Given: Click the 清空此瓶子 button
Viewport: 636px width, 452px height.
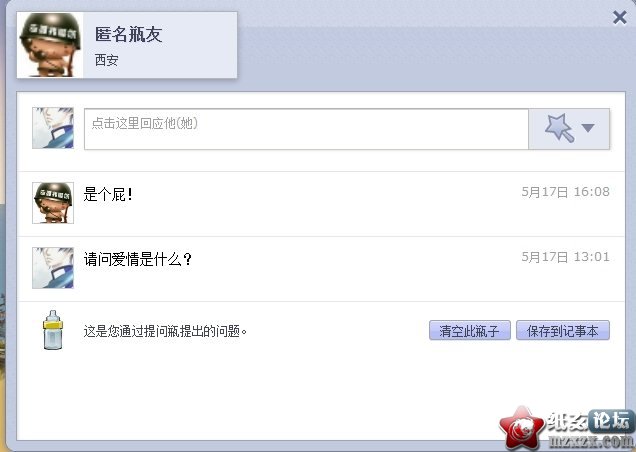Looking at the screenshot, I should (470, 330).
